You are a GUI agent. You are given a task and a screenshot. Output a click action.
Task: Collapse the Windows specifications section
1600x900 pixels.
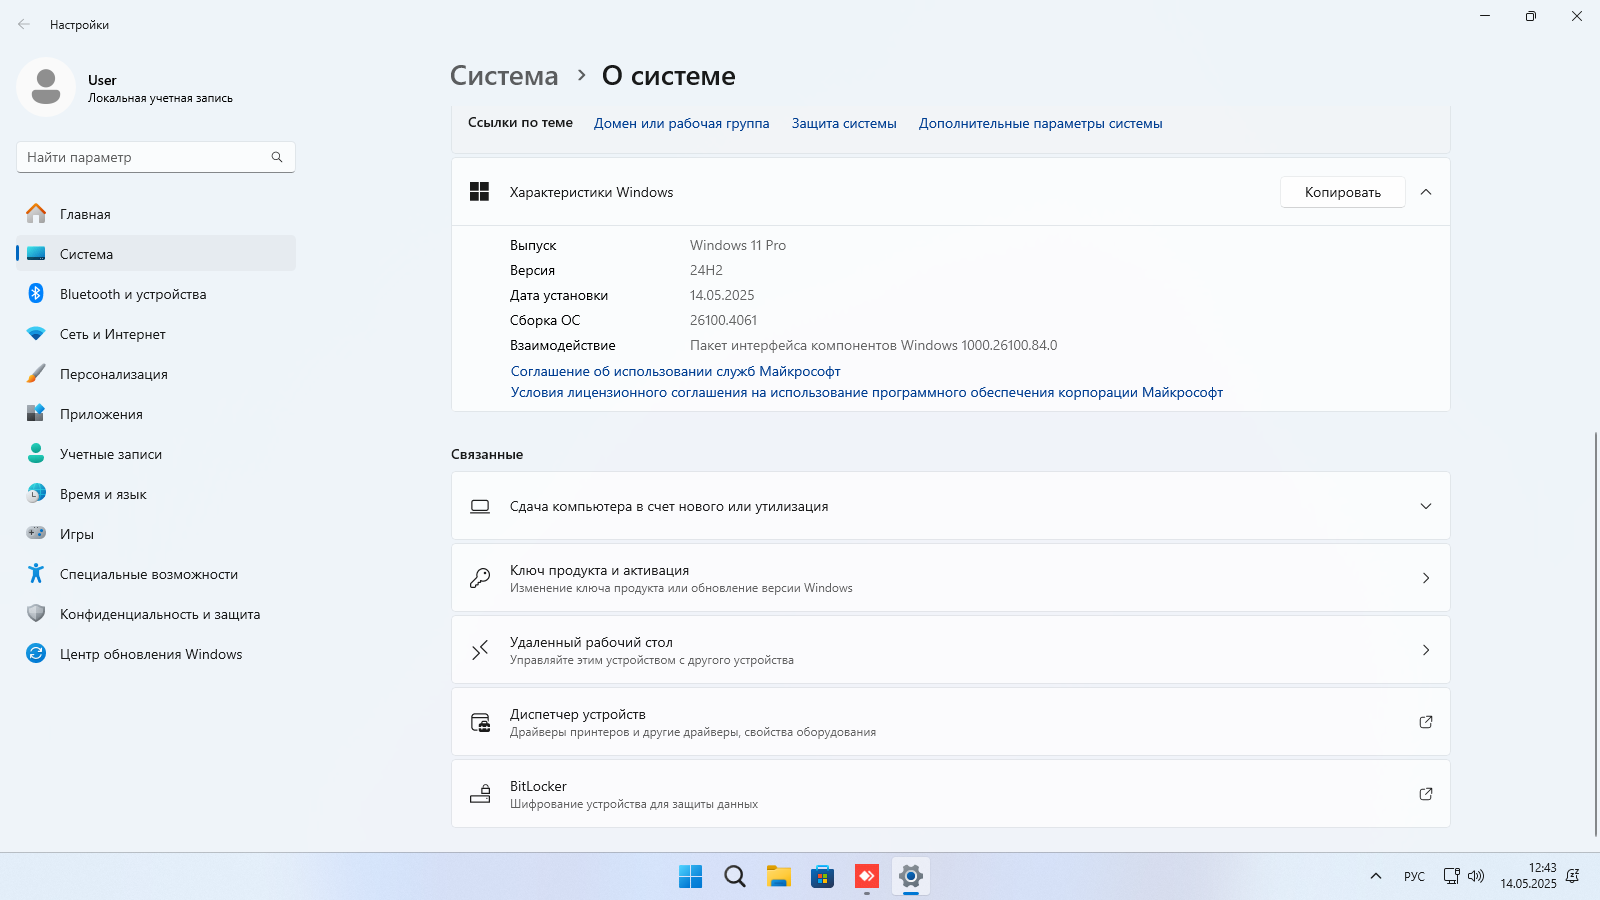[1426, 192]
